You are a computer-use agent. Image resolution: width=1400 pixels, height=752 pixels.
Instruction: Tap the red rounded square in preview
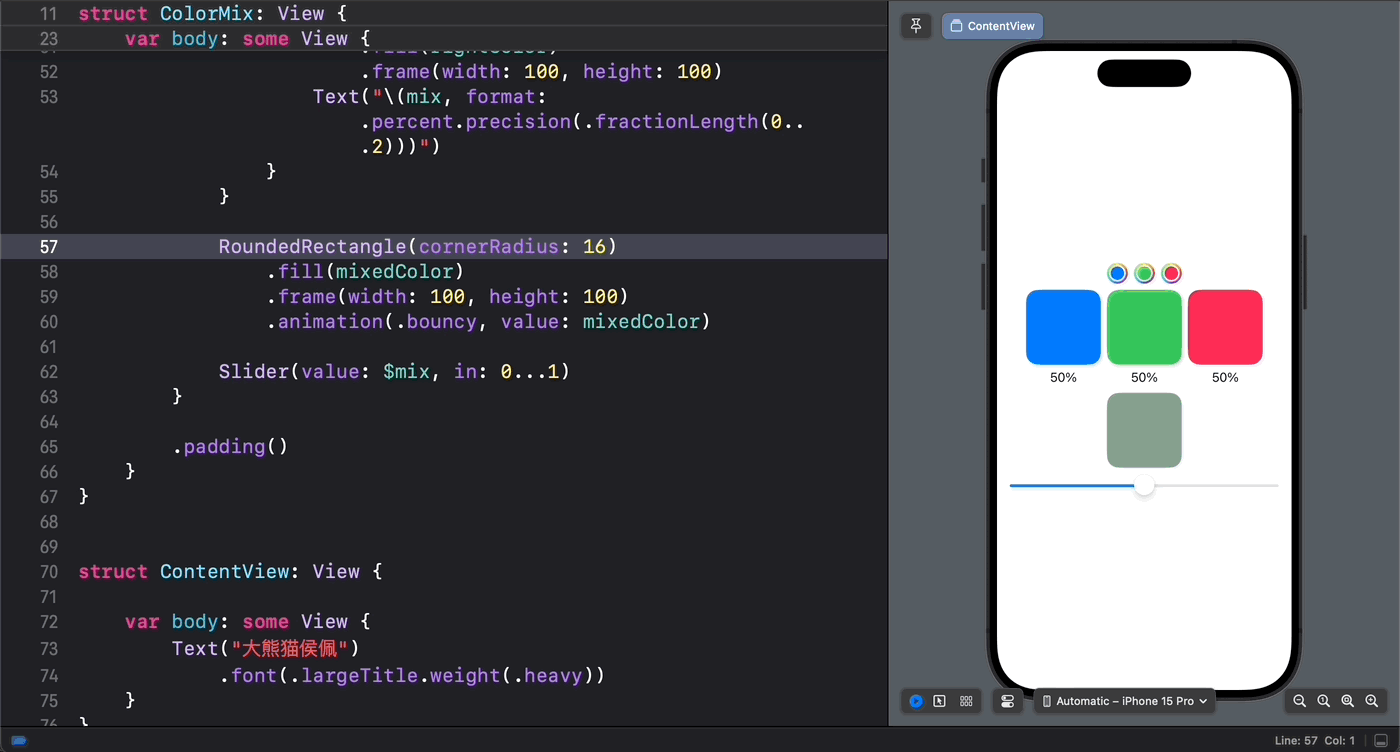[x=1225, y=327]
